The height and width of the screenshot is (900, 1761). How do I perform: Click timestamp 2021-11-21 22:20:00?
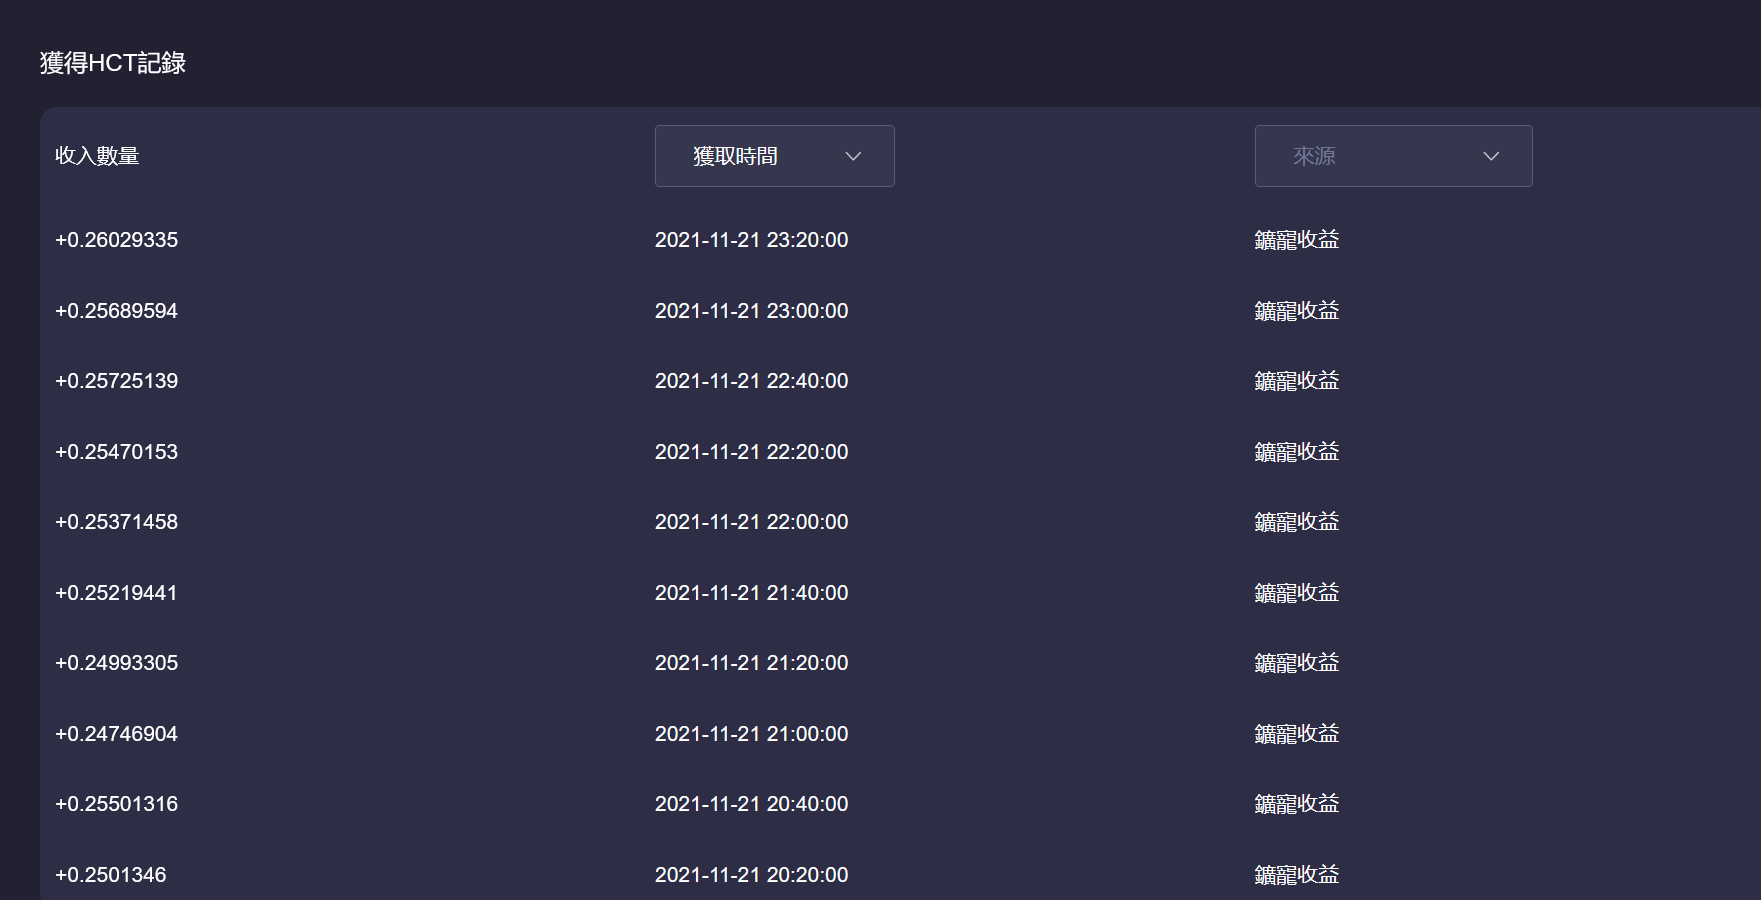pyautogui.click(x=751, y=452)
